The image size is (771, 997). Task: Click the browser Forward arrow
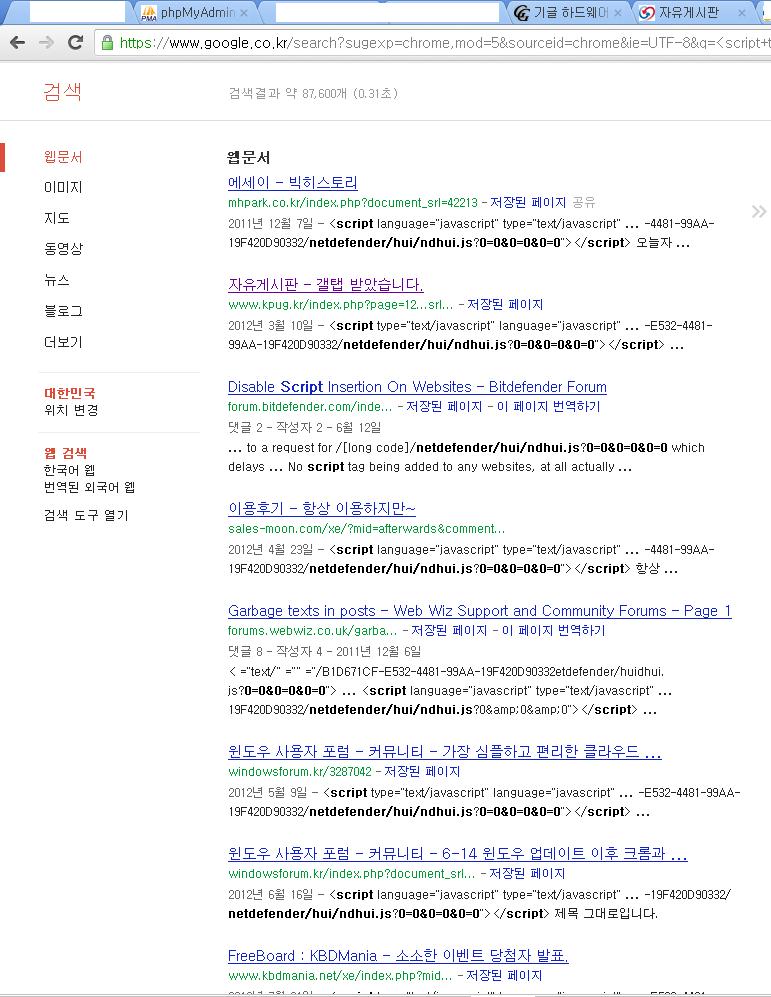[46, 43]
